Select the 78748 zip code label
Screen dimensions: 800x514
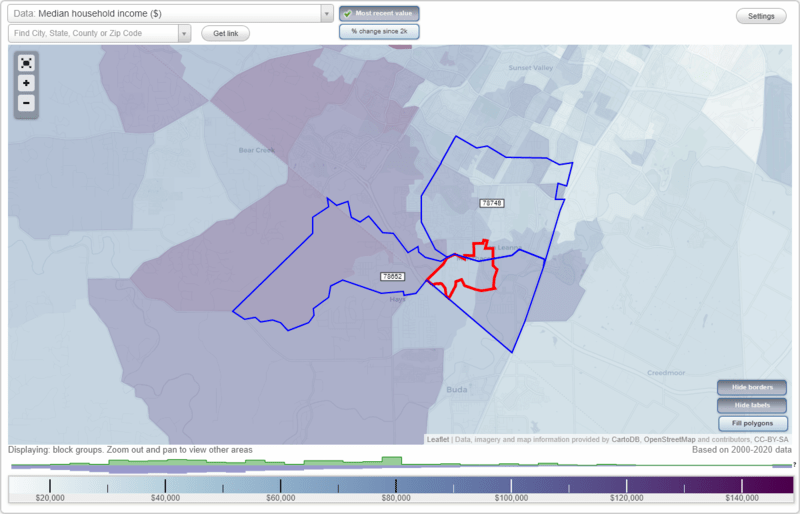click(x=492, y=203)
